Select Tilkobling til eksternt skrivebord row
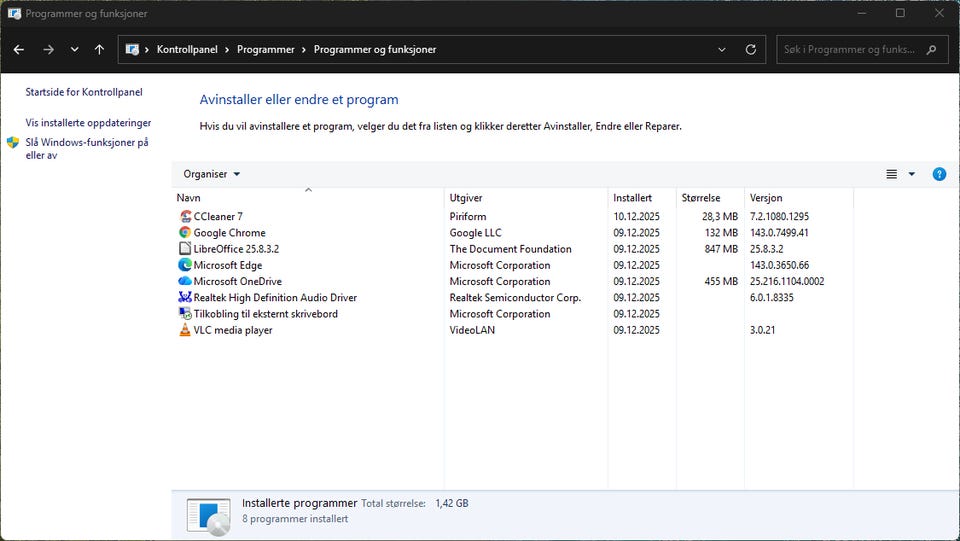The width and height of the screenshot is (960, 541). (x=266, y=313)
